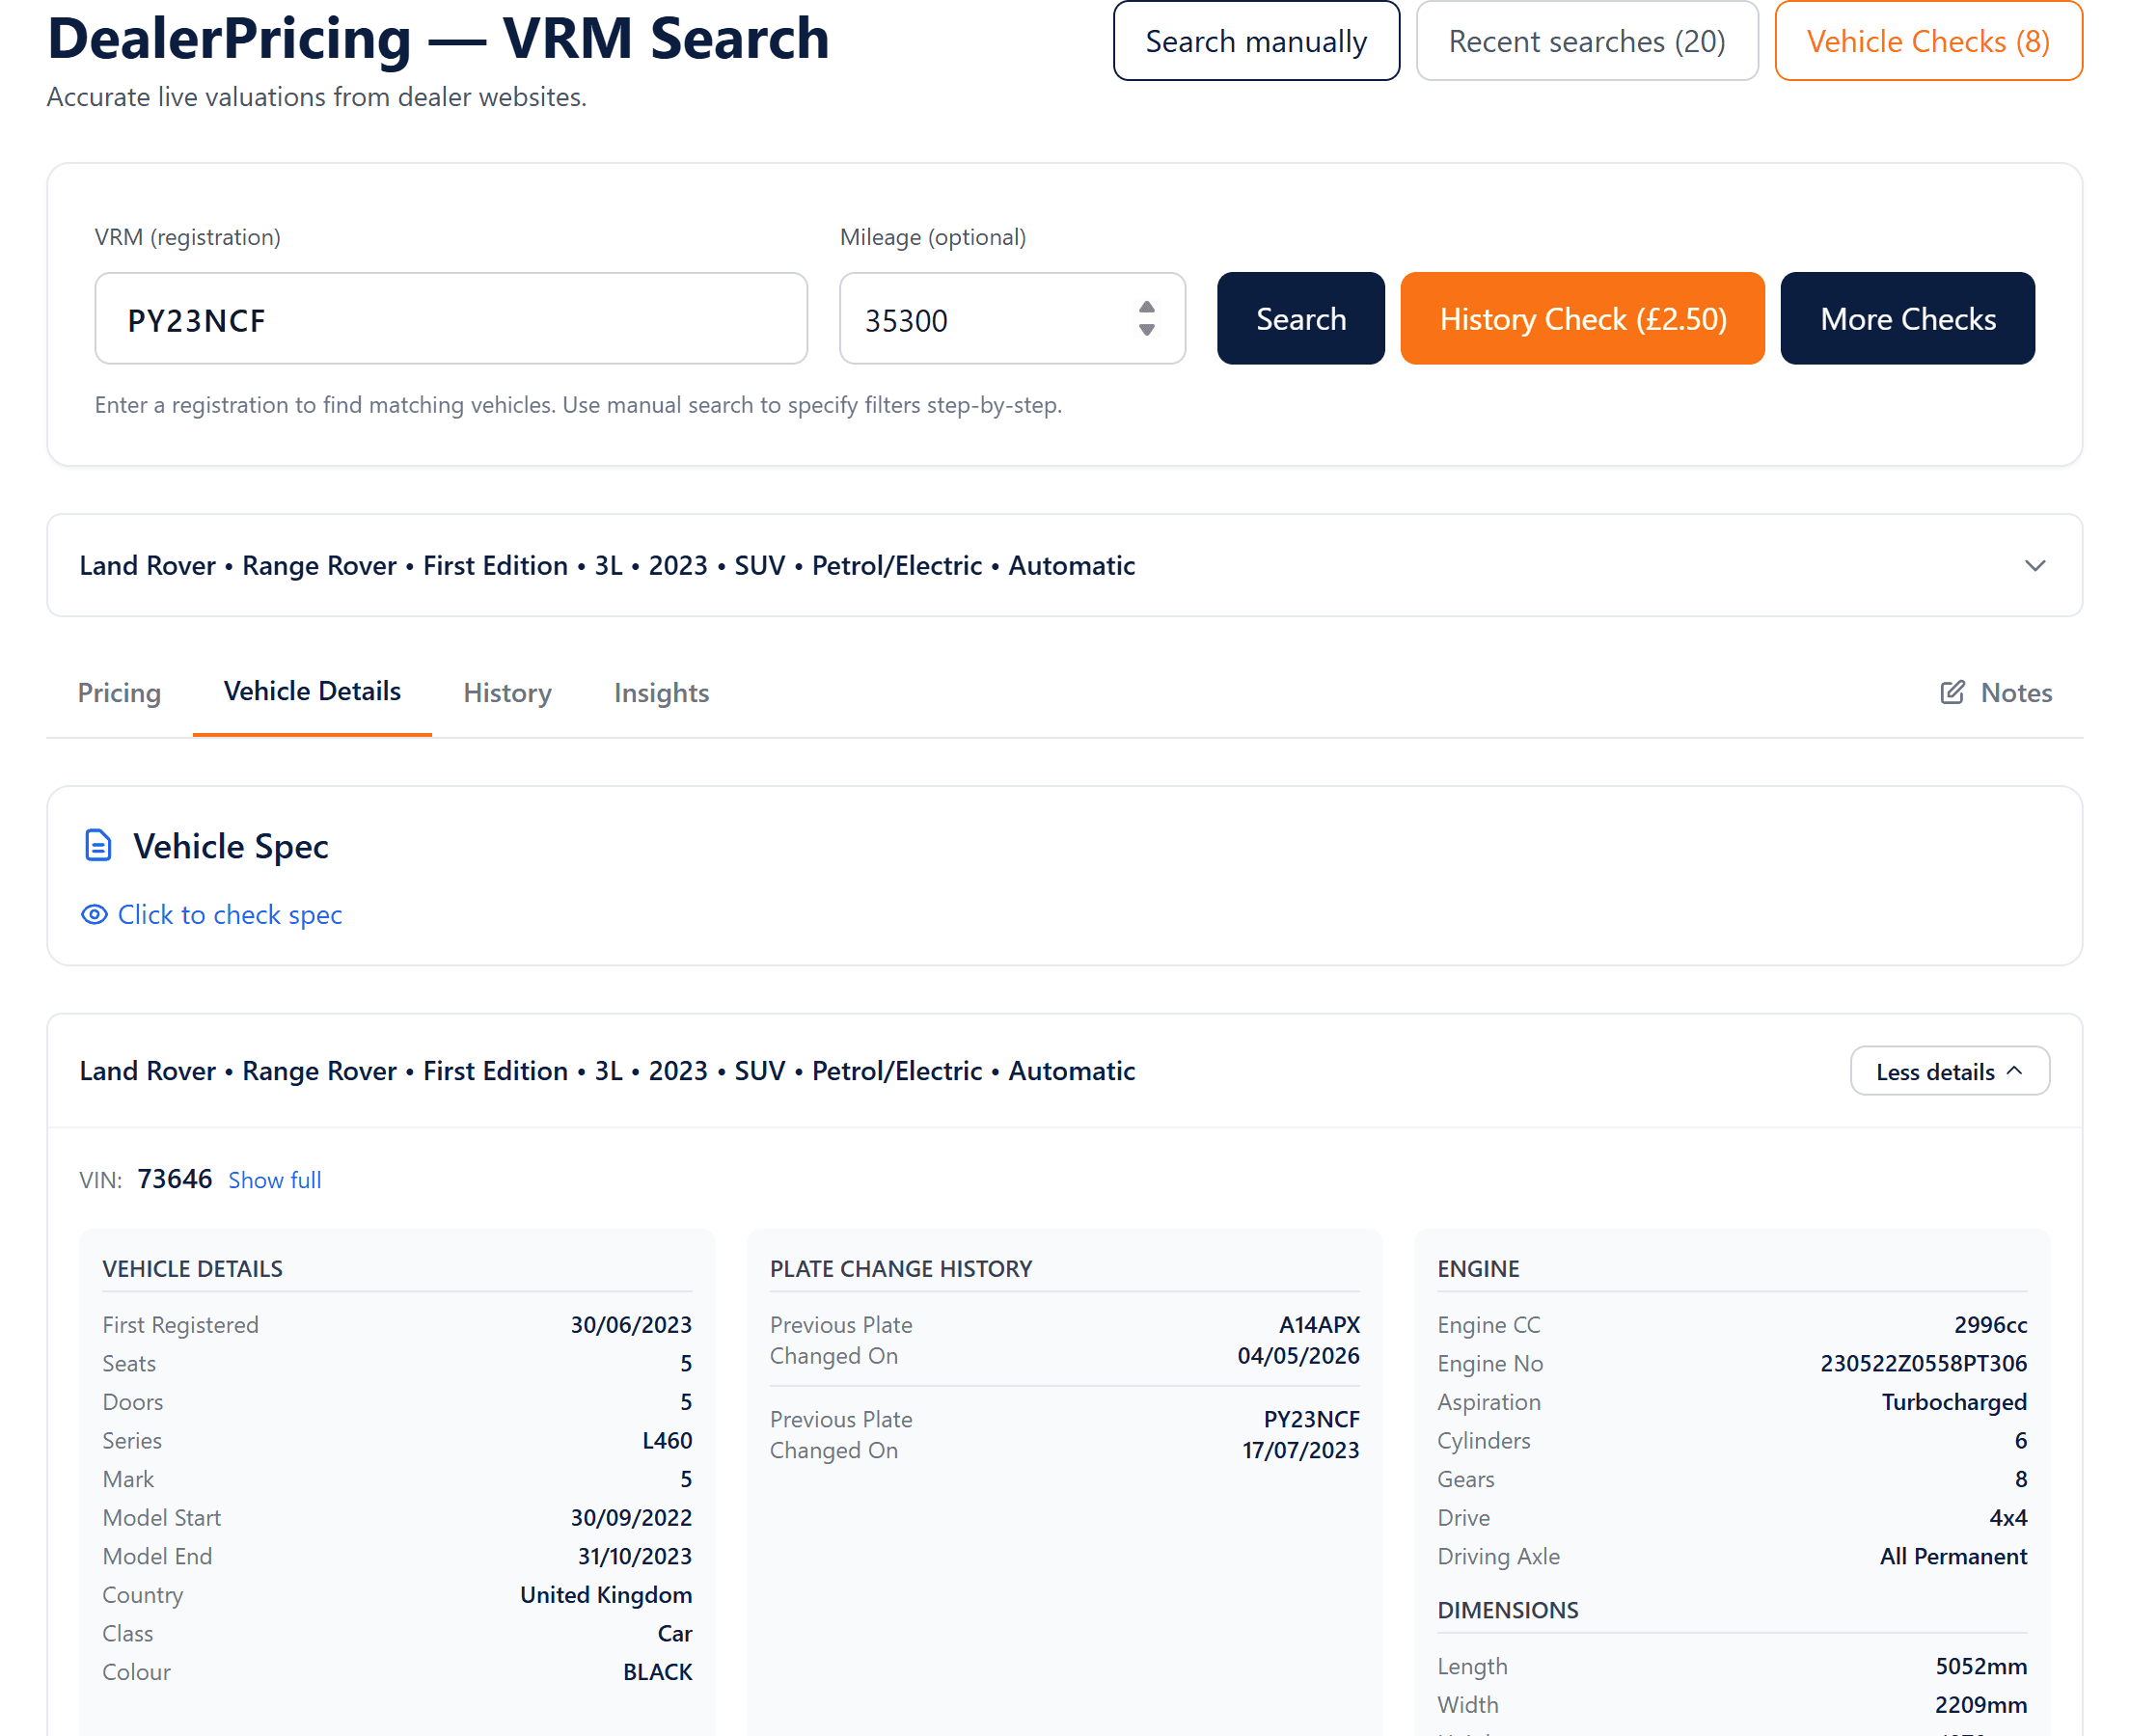Click the Cylinders value 6
This screenshot has width=2130, height=1736.
point(2020,1441)
